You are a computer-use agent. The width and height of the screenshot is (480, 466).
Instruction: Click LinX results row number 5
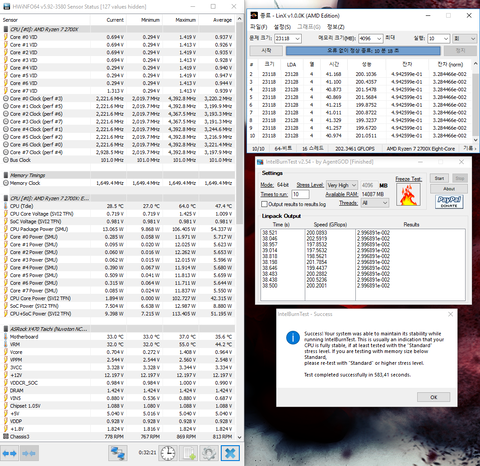point(361,97)
